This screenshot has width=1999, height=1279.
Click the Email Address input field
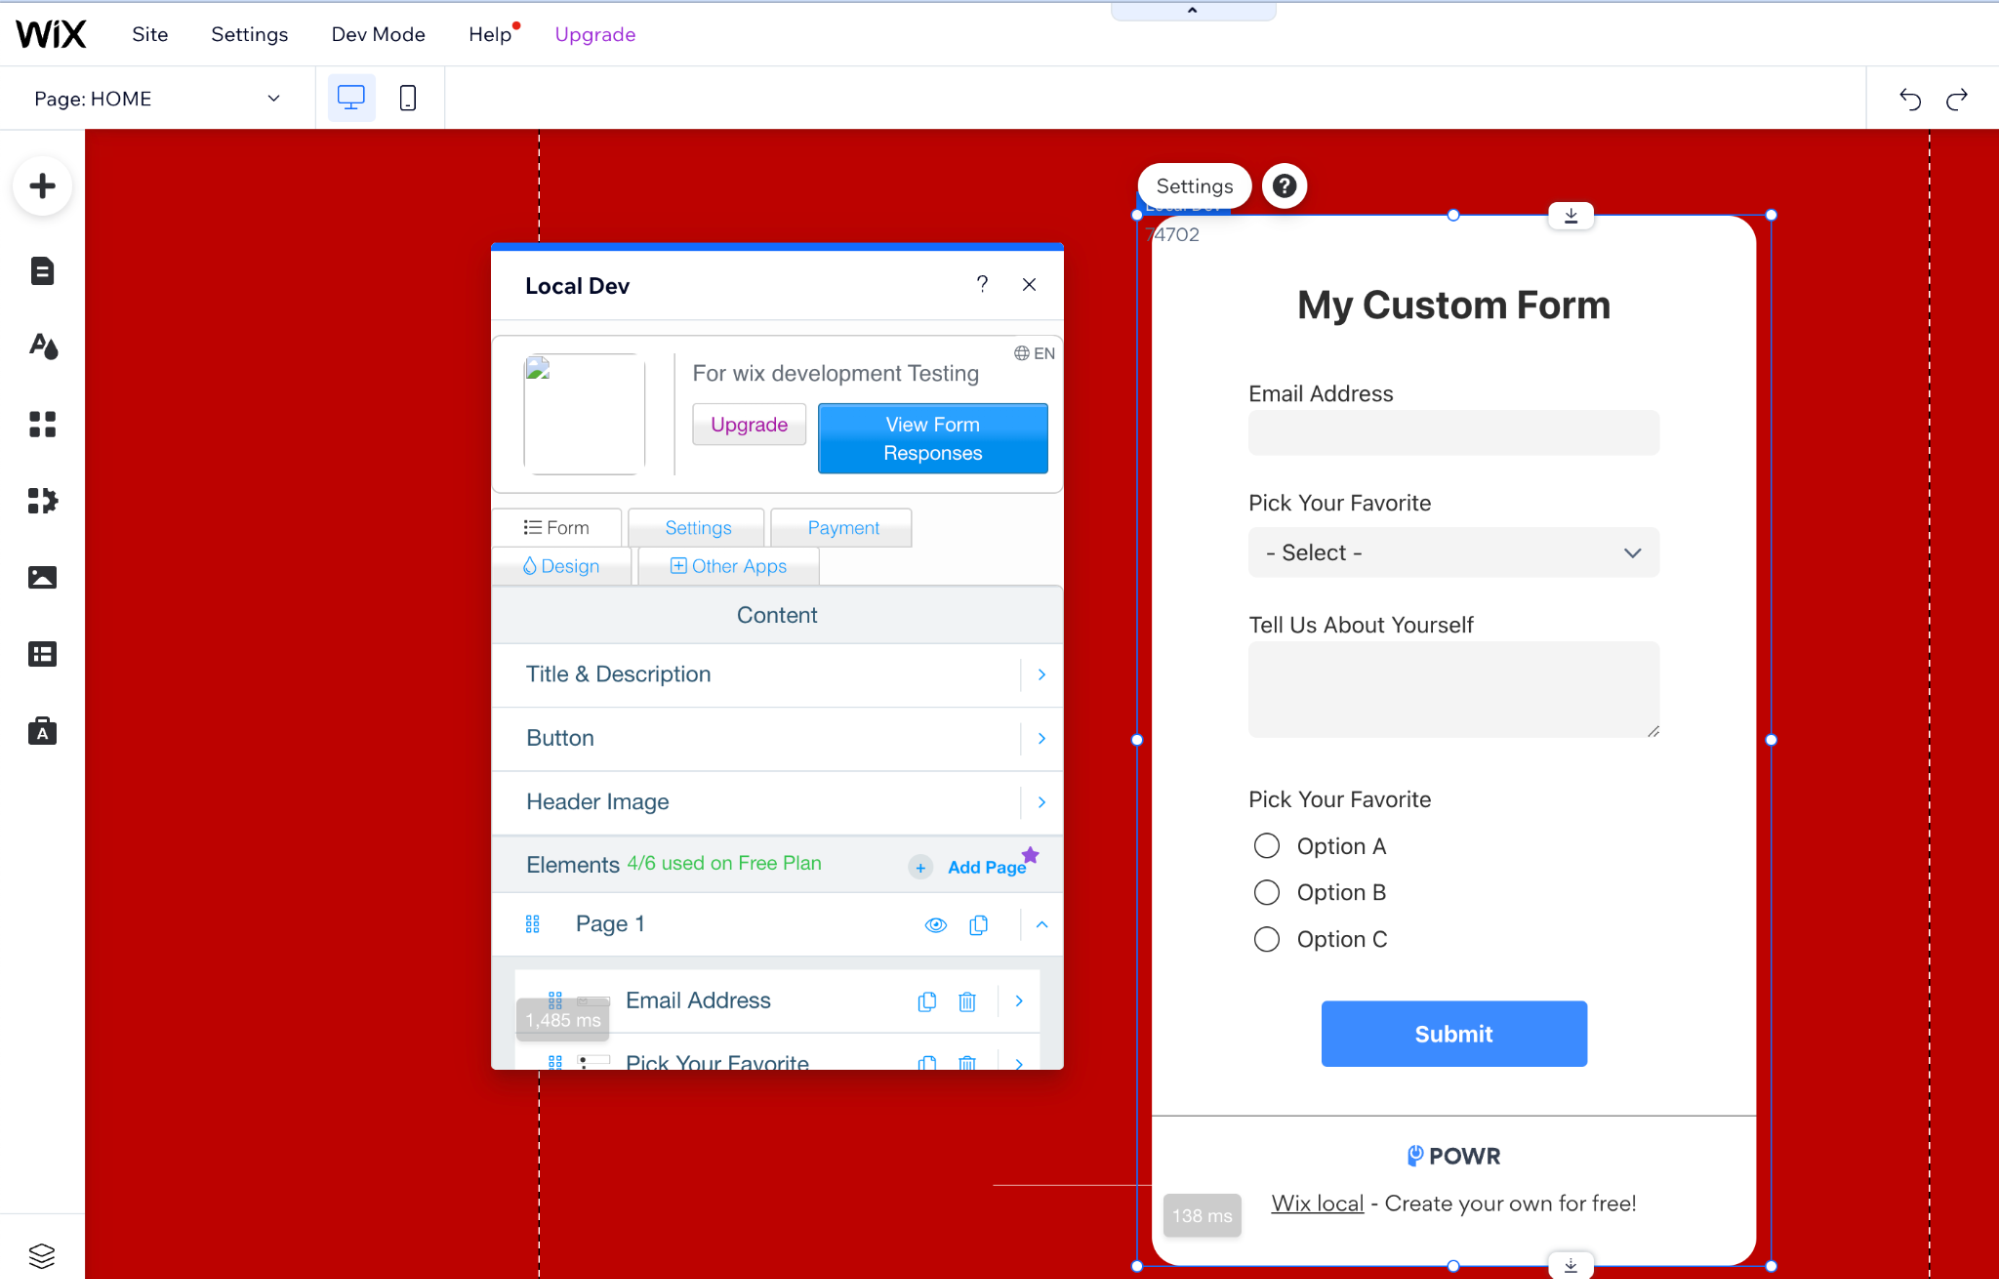(x=1452, y=433)
